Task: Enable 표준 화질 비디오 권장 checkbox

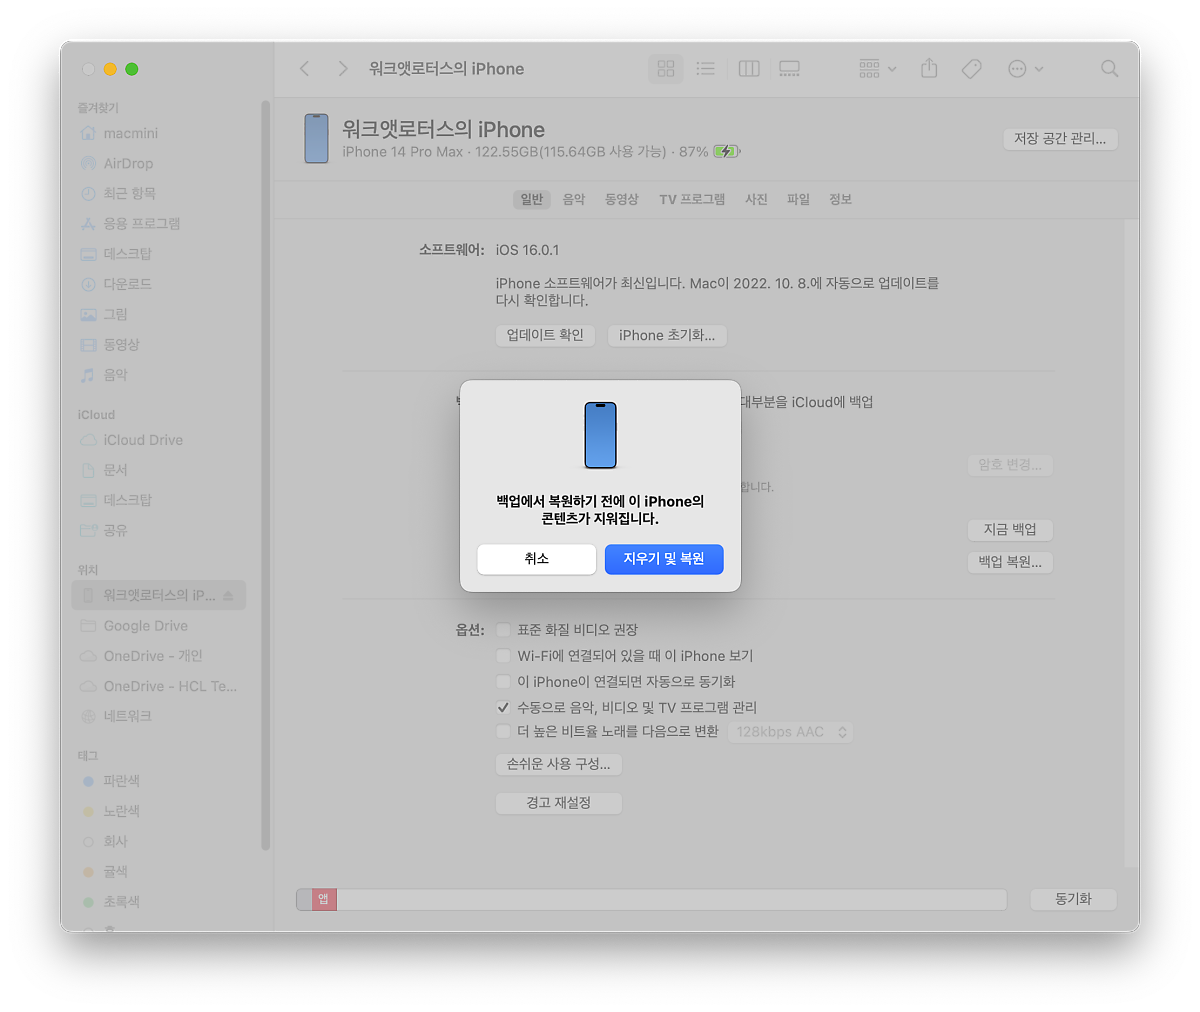Action: tap(503, 630)
